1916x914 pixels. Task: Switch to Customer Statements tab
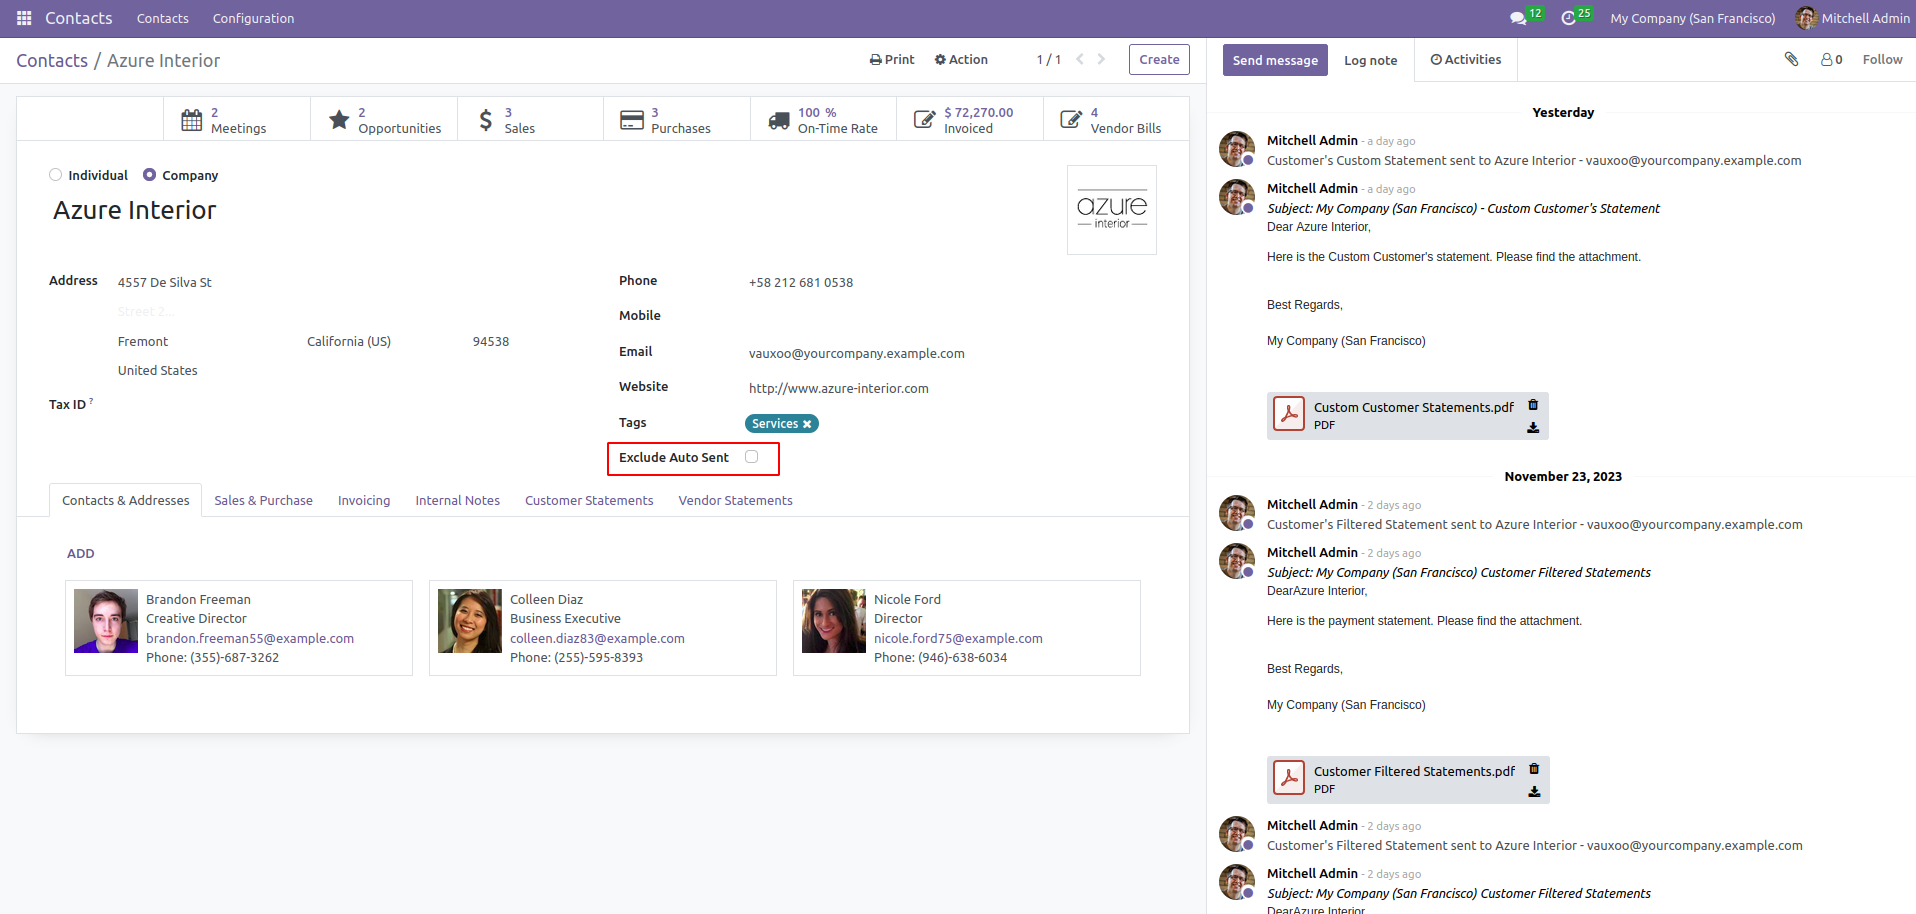click(x=589, y=500)
